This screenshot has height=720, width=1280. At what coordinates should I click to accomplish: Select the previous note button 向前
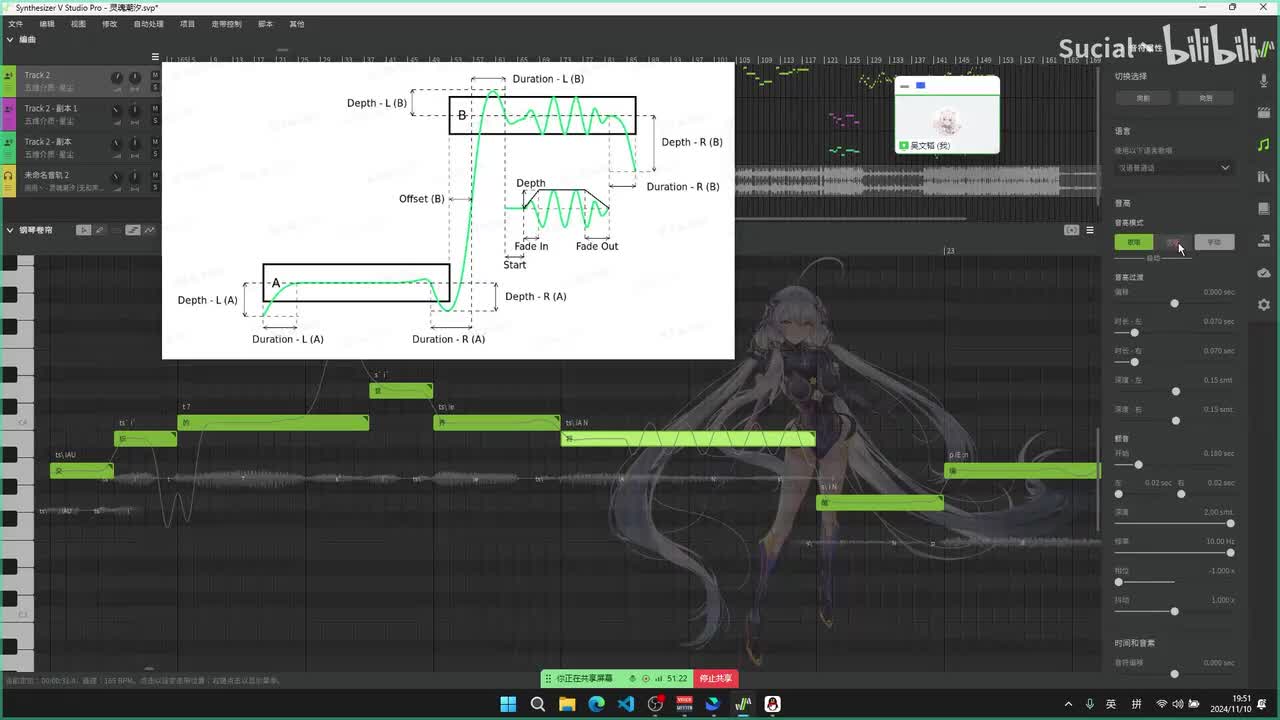(x=1143, y=98)
